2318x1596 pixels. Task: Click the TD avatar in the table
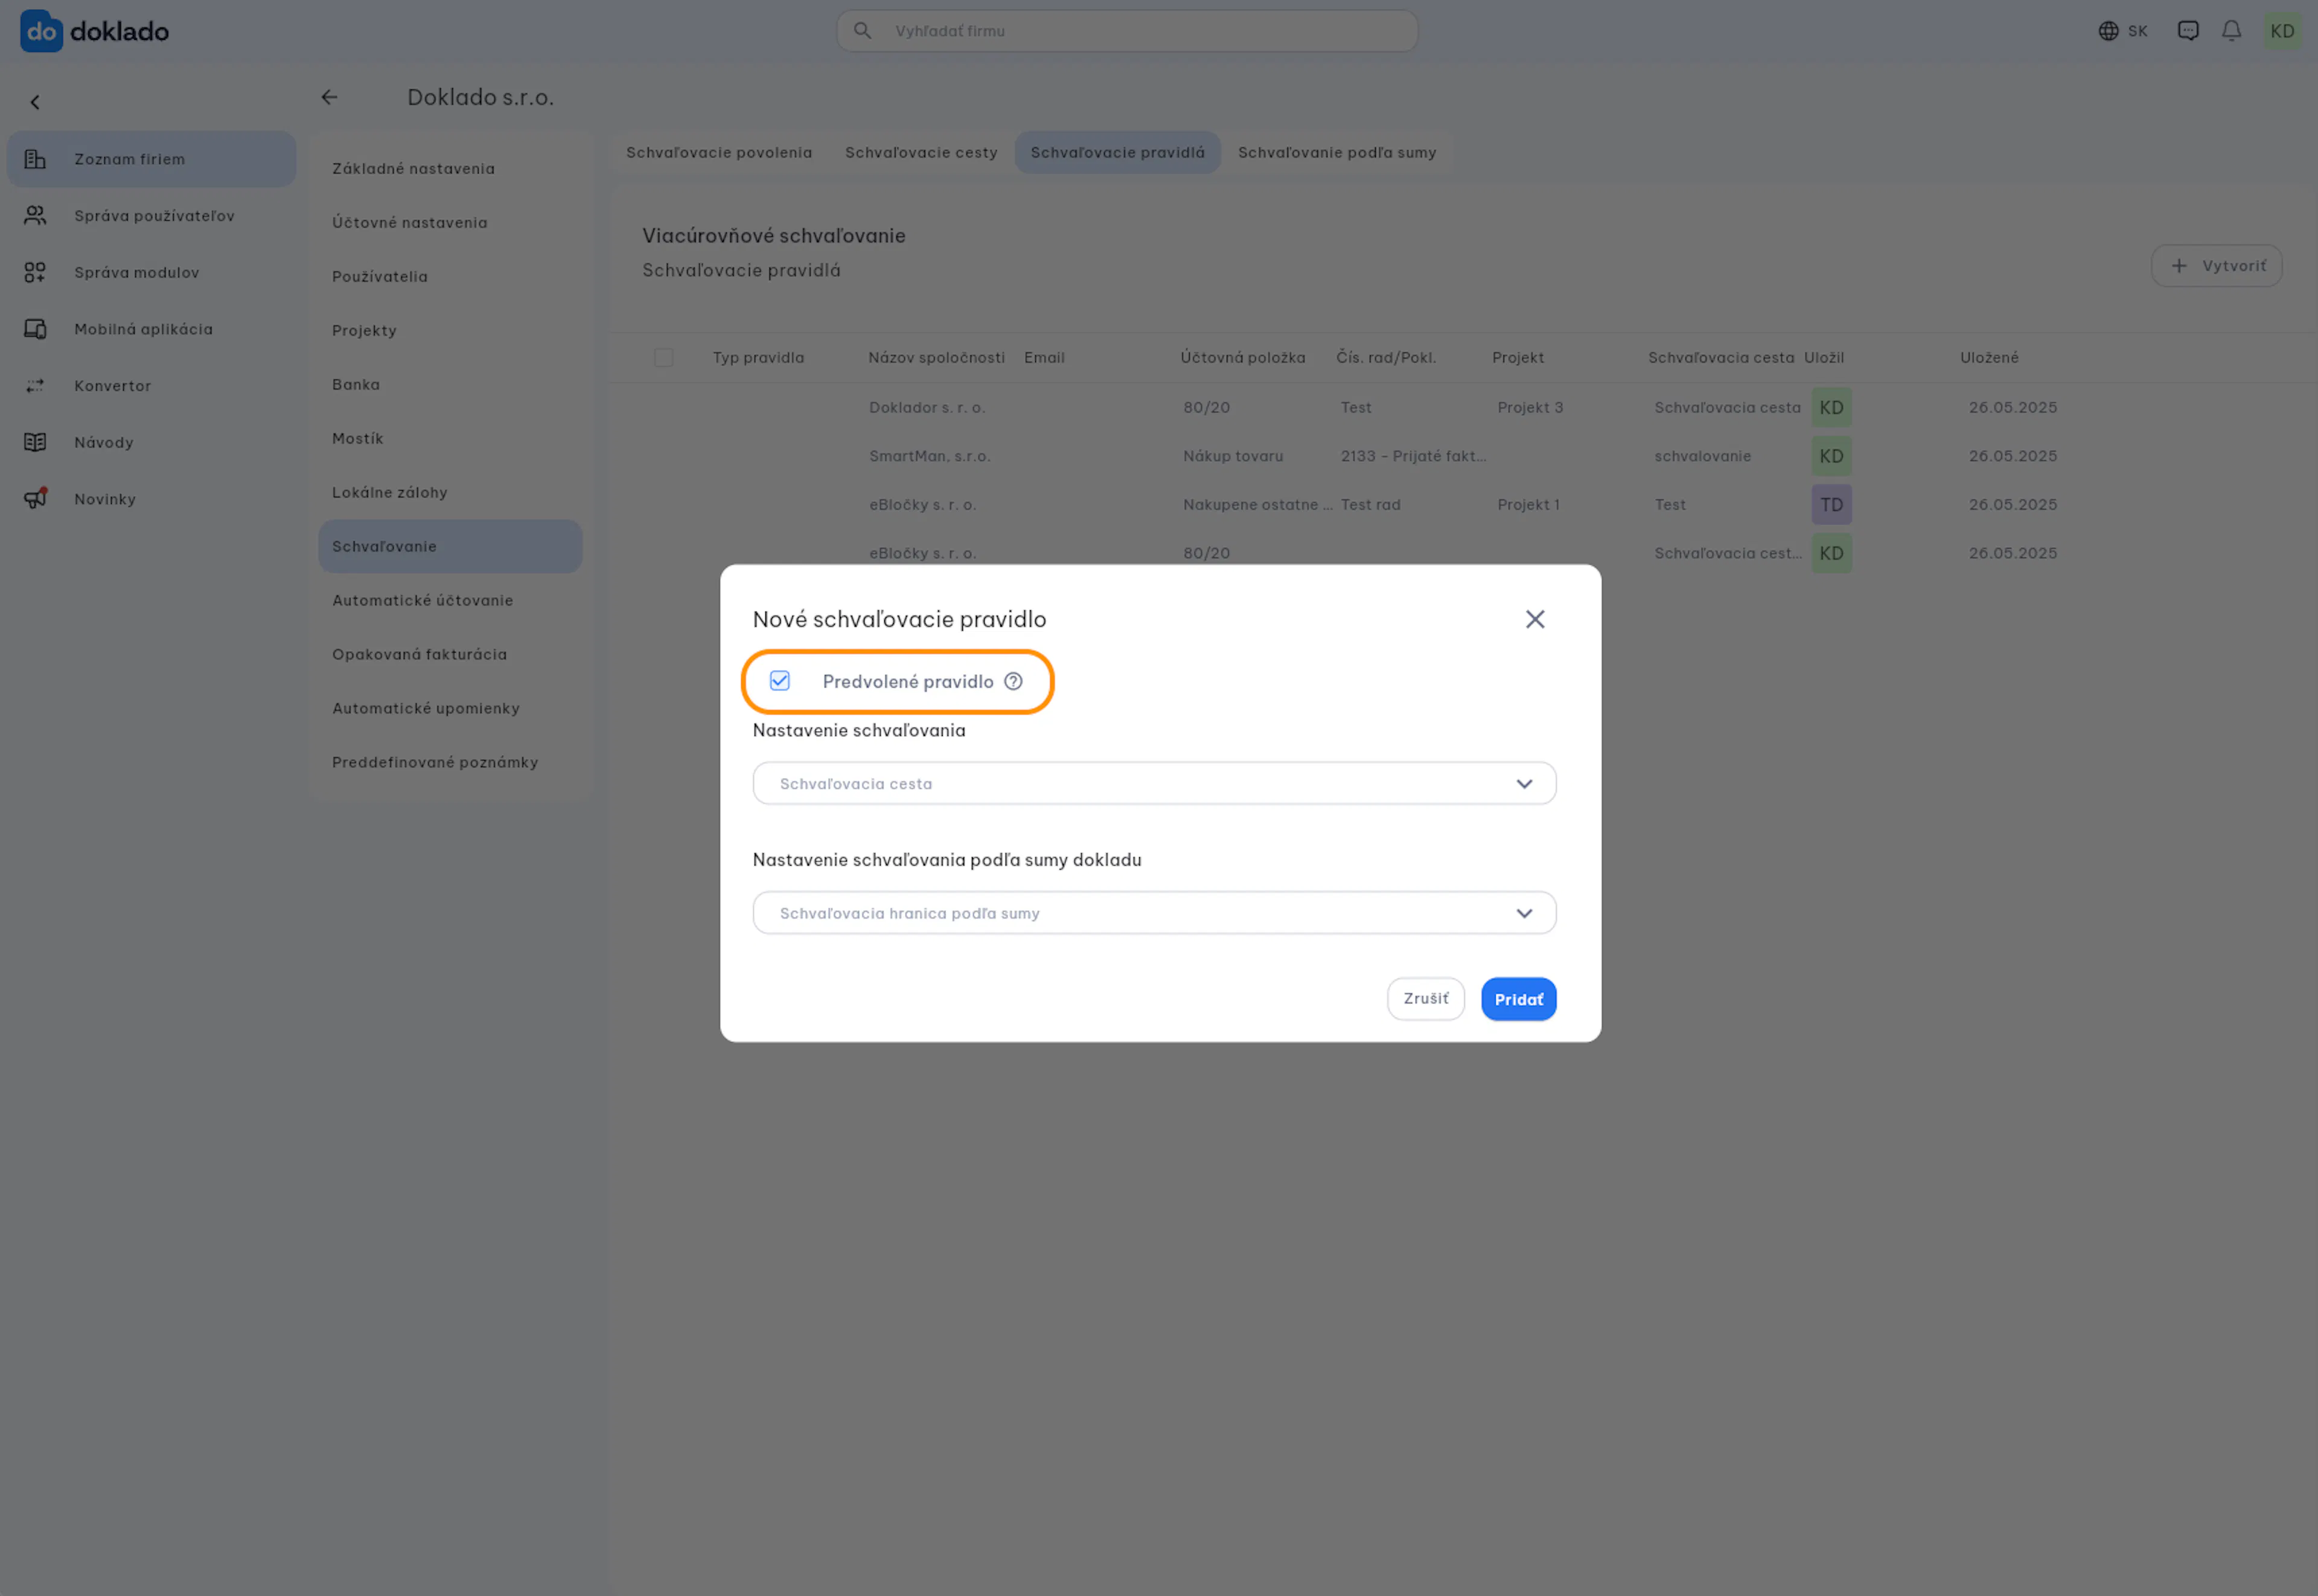coord(1831,505)
